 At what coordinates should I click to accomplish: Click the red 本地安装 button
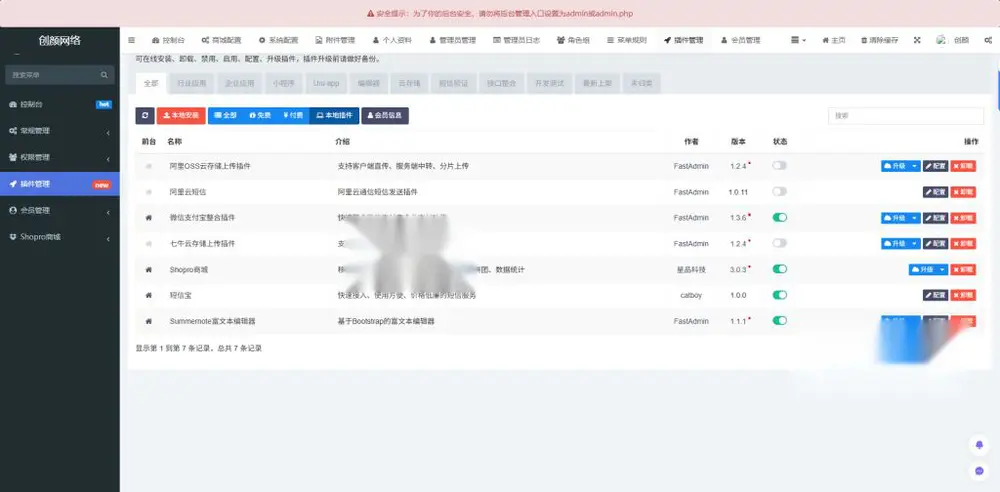181,116
